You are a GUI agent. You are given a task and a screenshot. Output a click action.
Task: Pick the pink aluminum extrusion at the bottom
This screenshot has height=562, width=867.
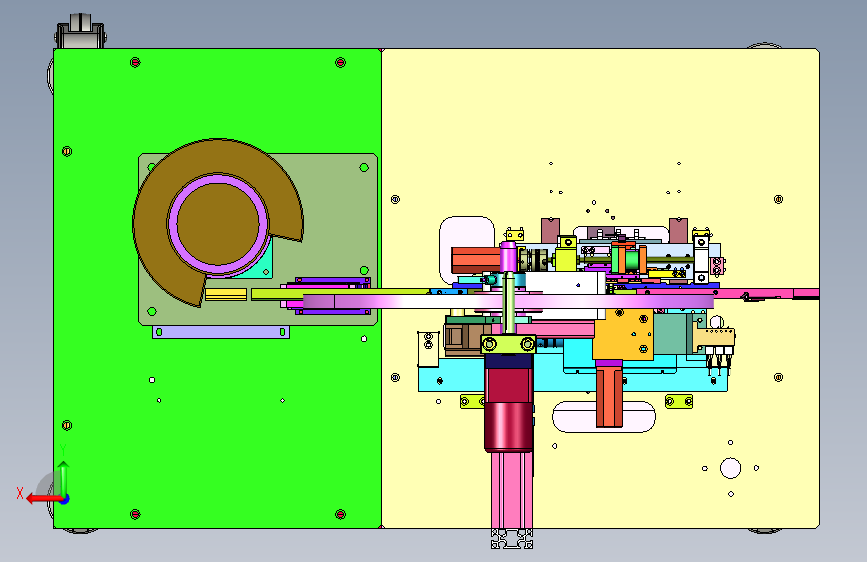tap(511, 490)
